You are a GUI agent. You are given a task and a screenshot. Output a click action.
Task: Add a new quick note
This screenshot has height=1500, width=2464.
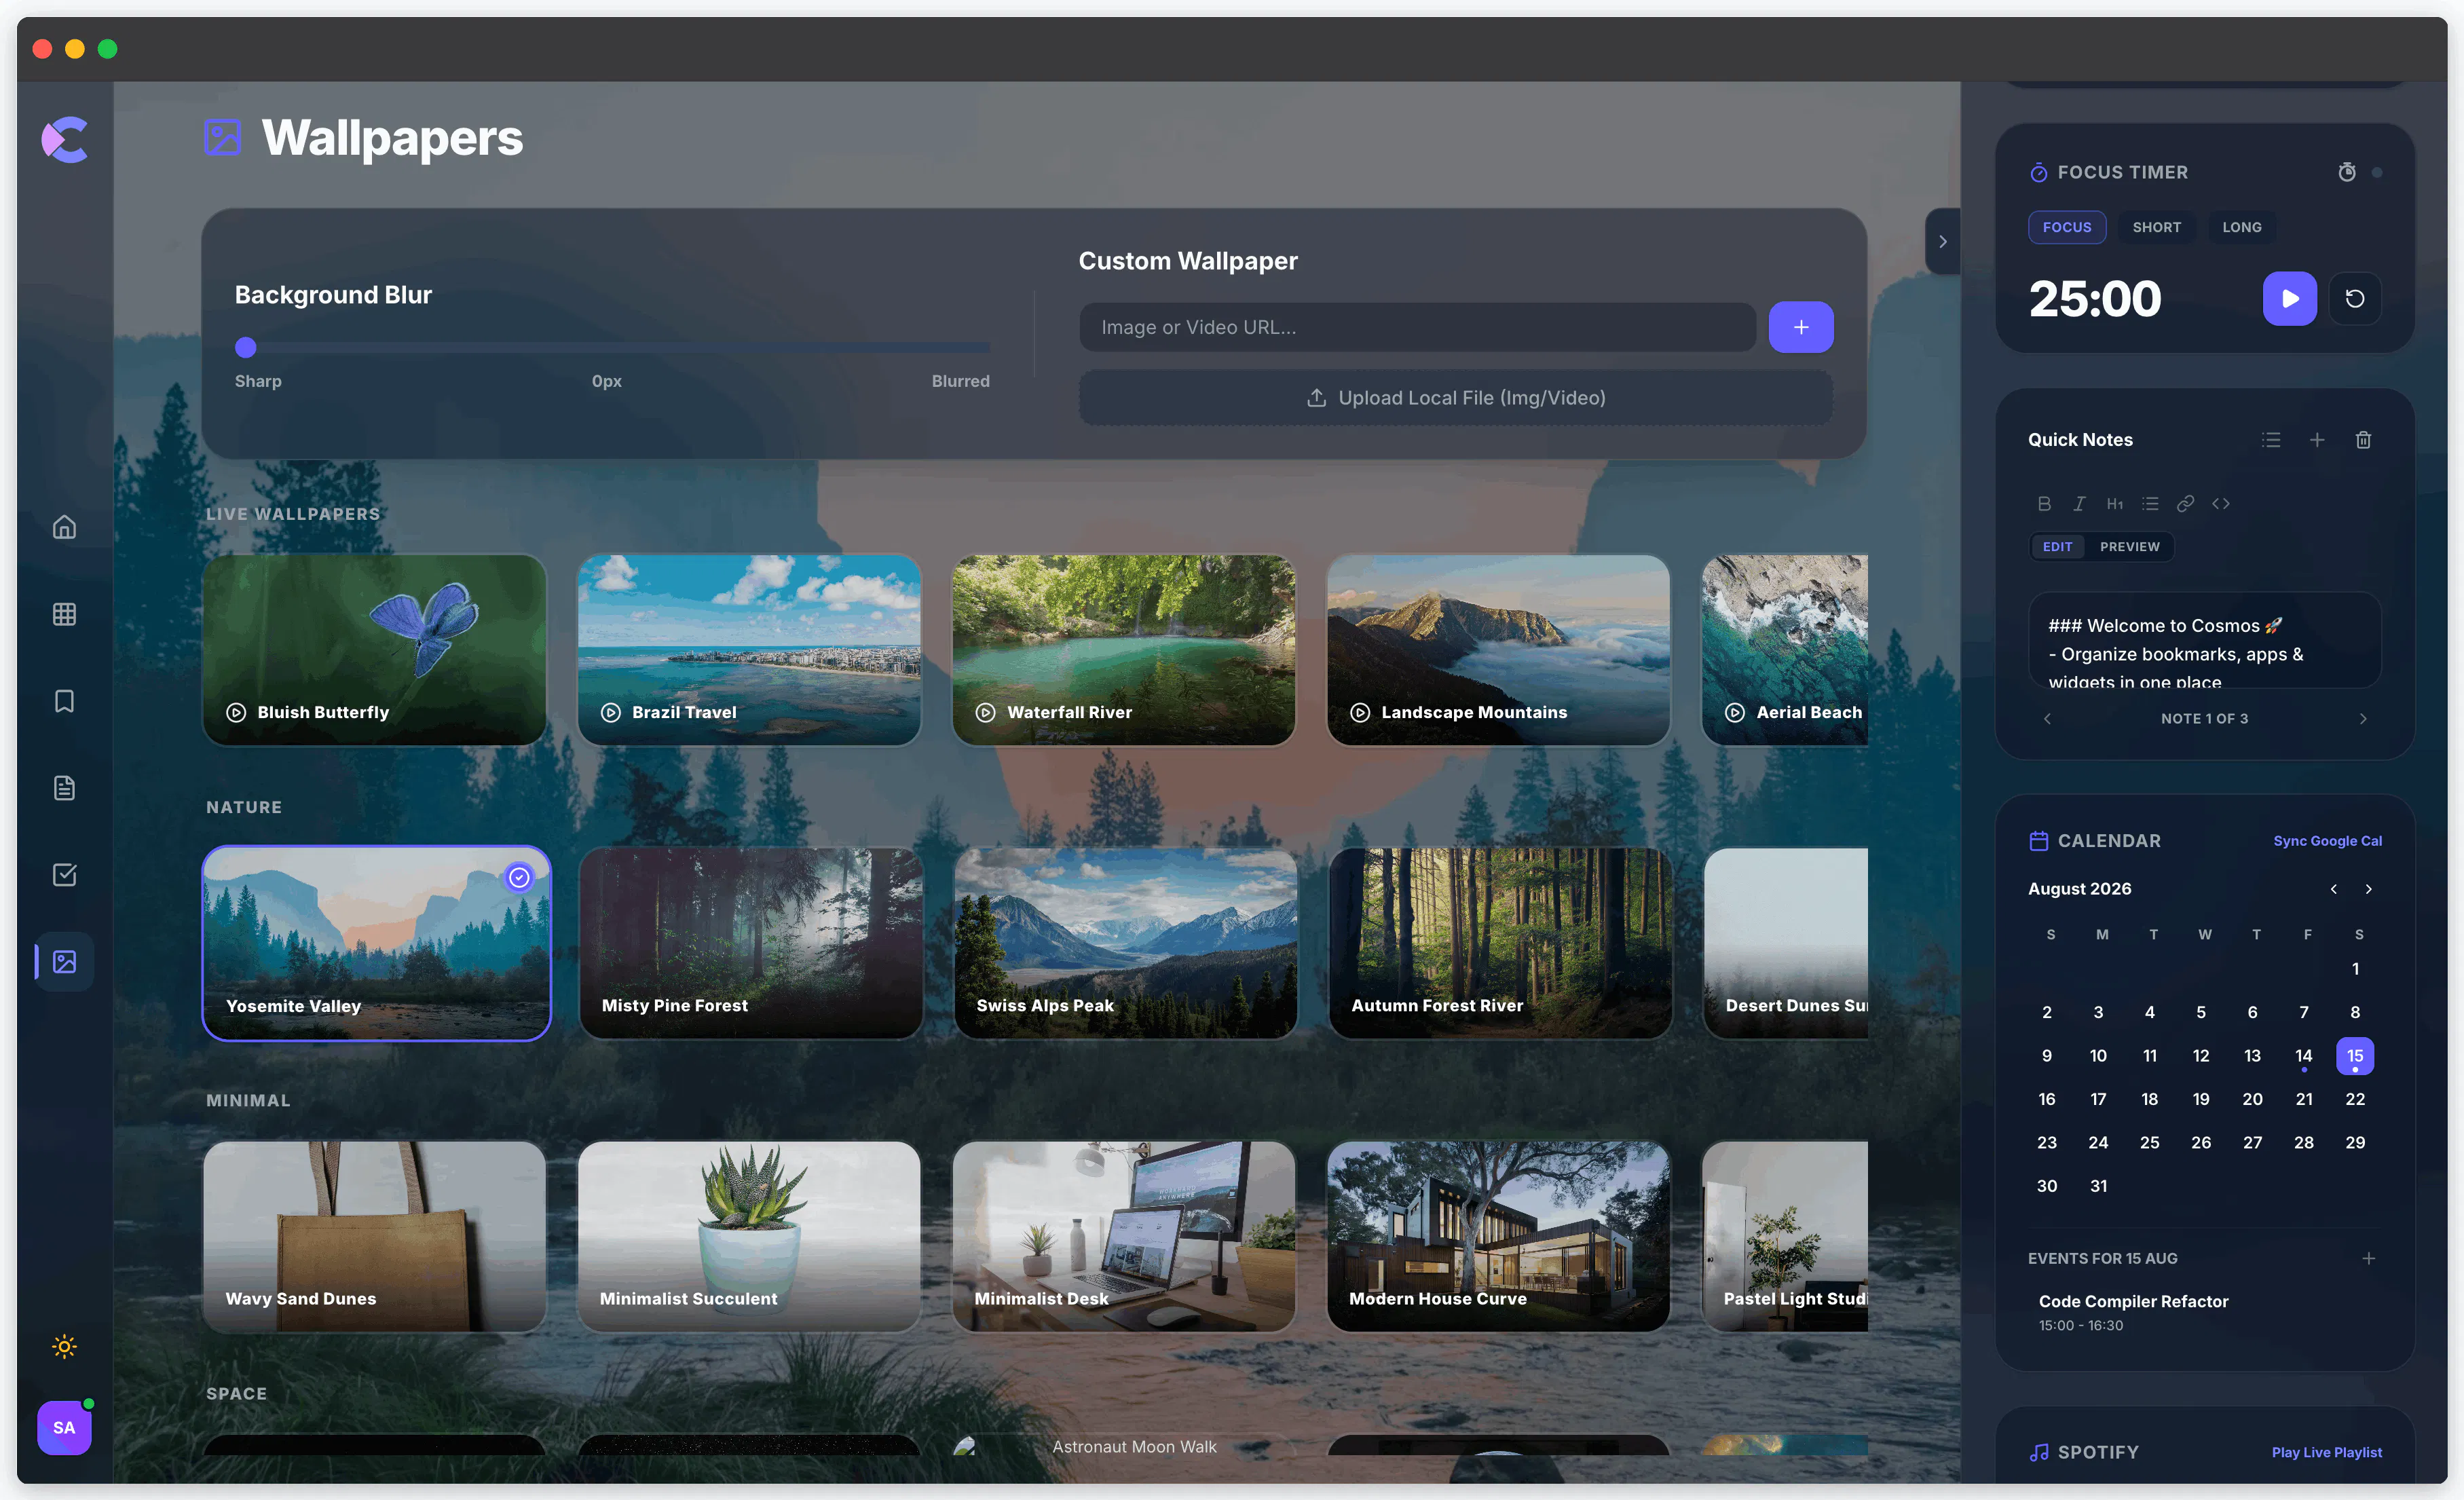pos(2317,440)
